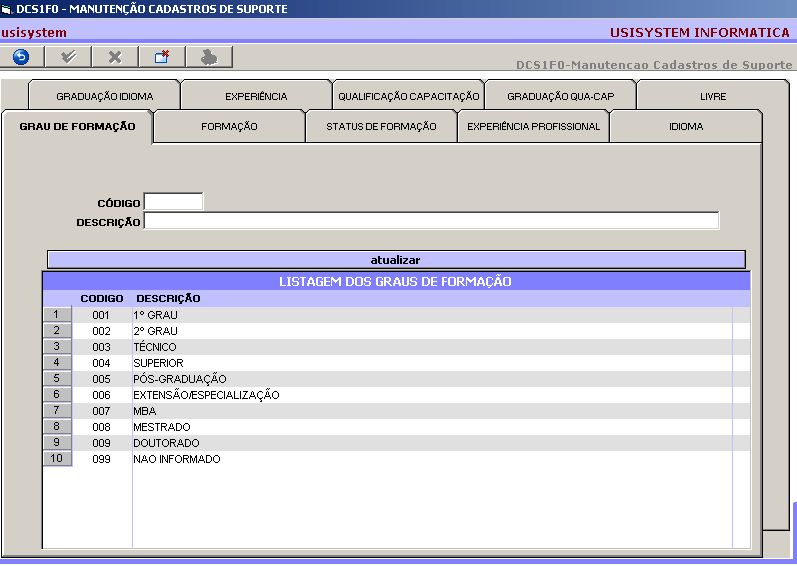Image resolution: width=797 pixels, height=566 pixels.
Task: Select the QUALIFICAÇÃO CAPACITAÇÃO tab
Action: [x=408, y=96]
